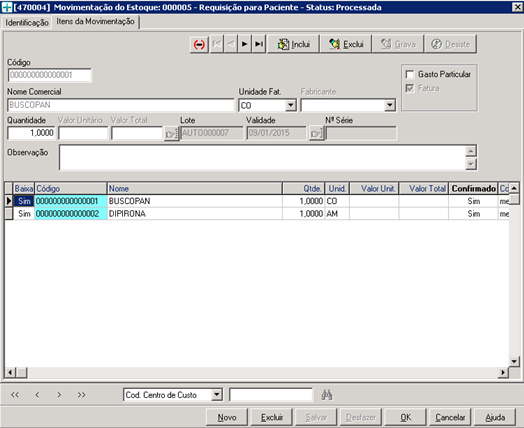This screenshot has height=428, width=524.
Task: Click the red minus record icon
Action: click(x=200, y=44)
